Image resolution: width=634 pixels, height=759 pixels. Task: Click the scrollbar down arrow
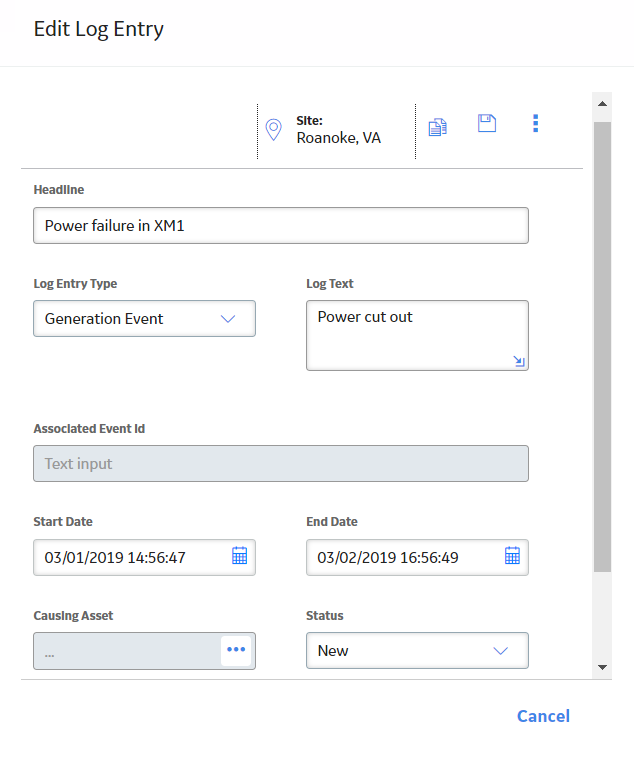(x=603, y=668)
